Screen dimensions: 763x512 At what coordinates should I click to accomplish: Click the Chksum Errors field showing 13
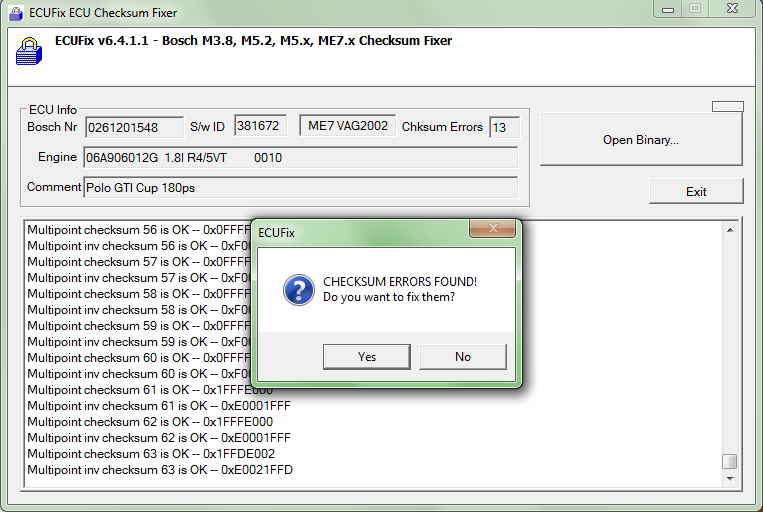(x=505, y=128)
